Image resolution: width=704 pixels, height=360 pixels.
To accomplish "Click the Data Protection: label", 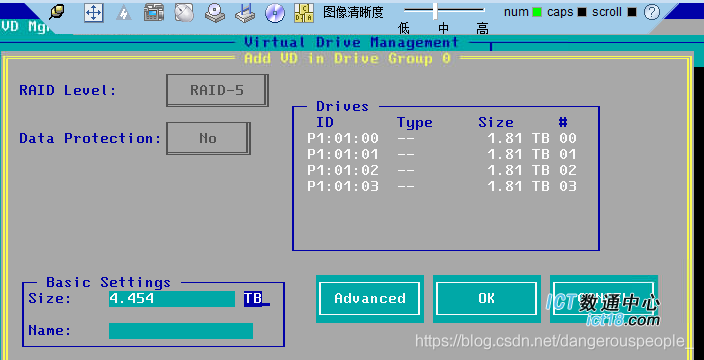I will (90, 138).
